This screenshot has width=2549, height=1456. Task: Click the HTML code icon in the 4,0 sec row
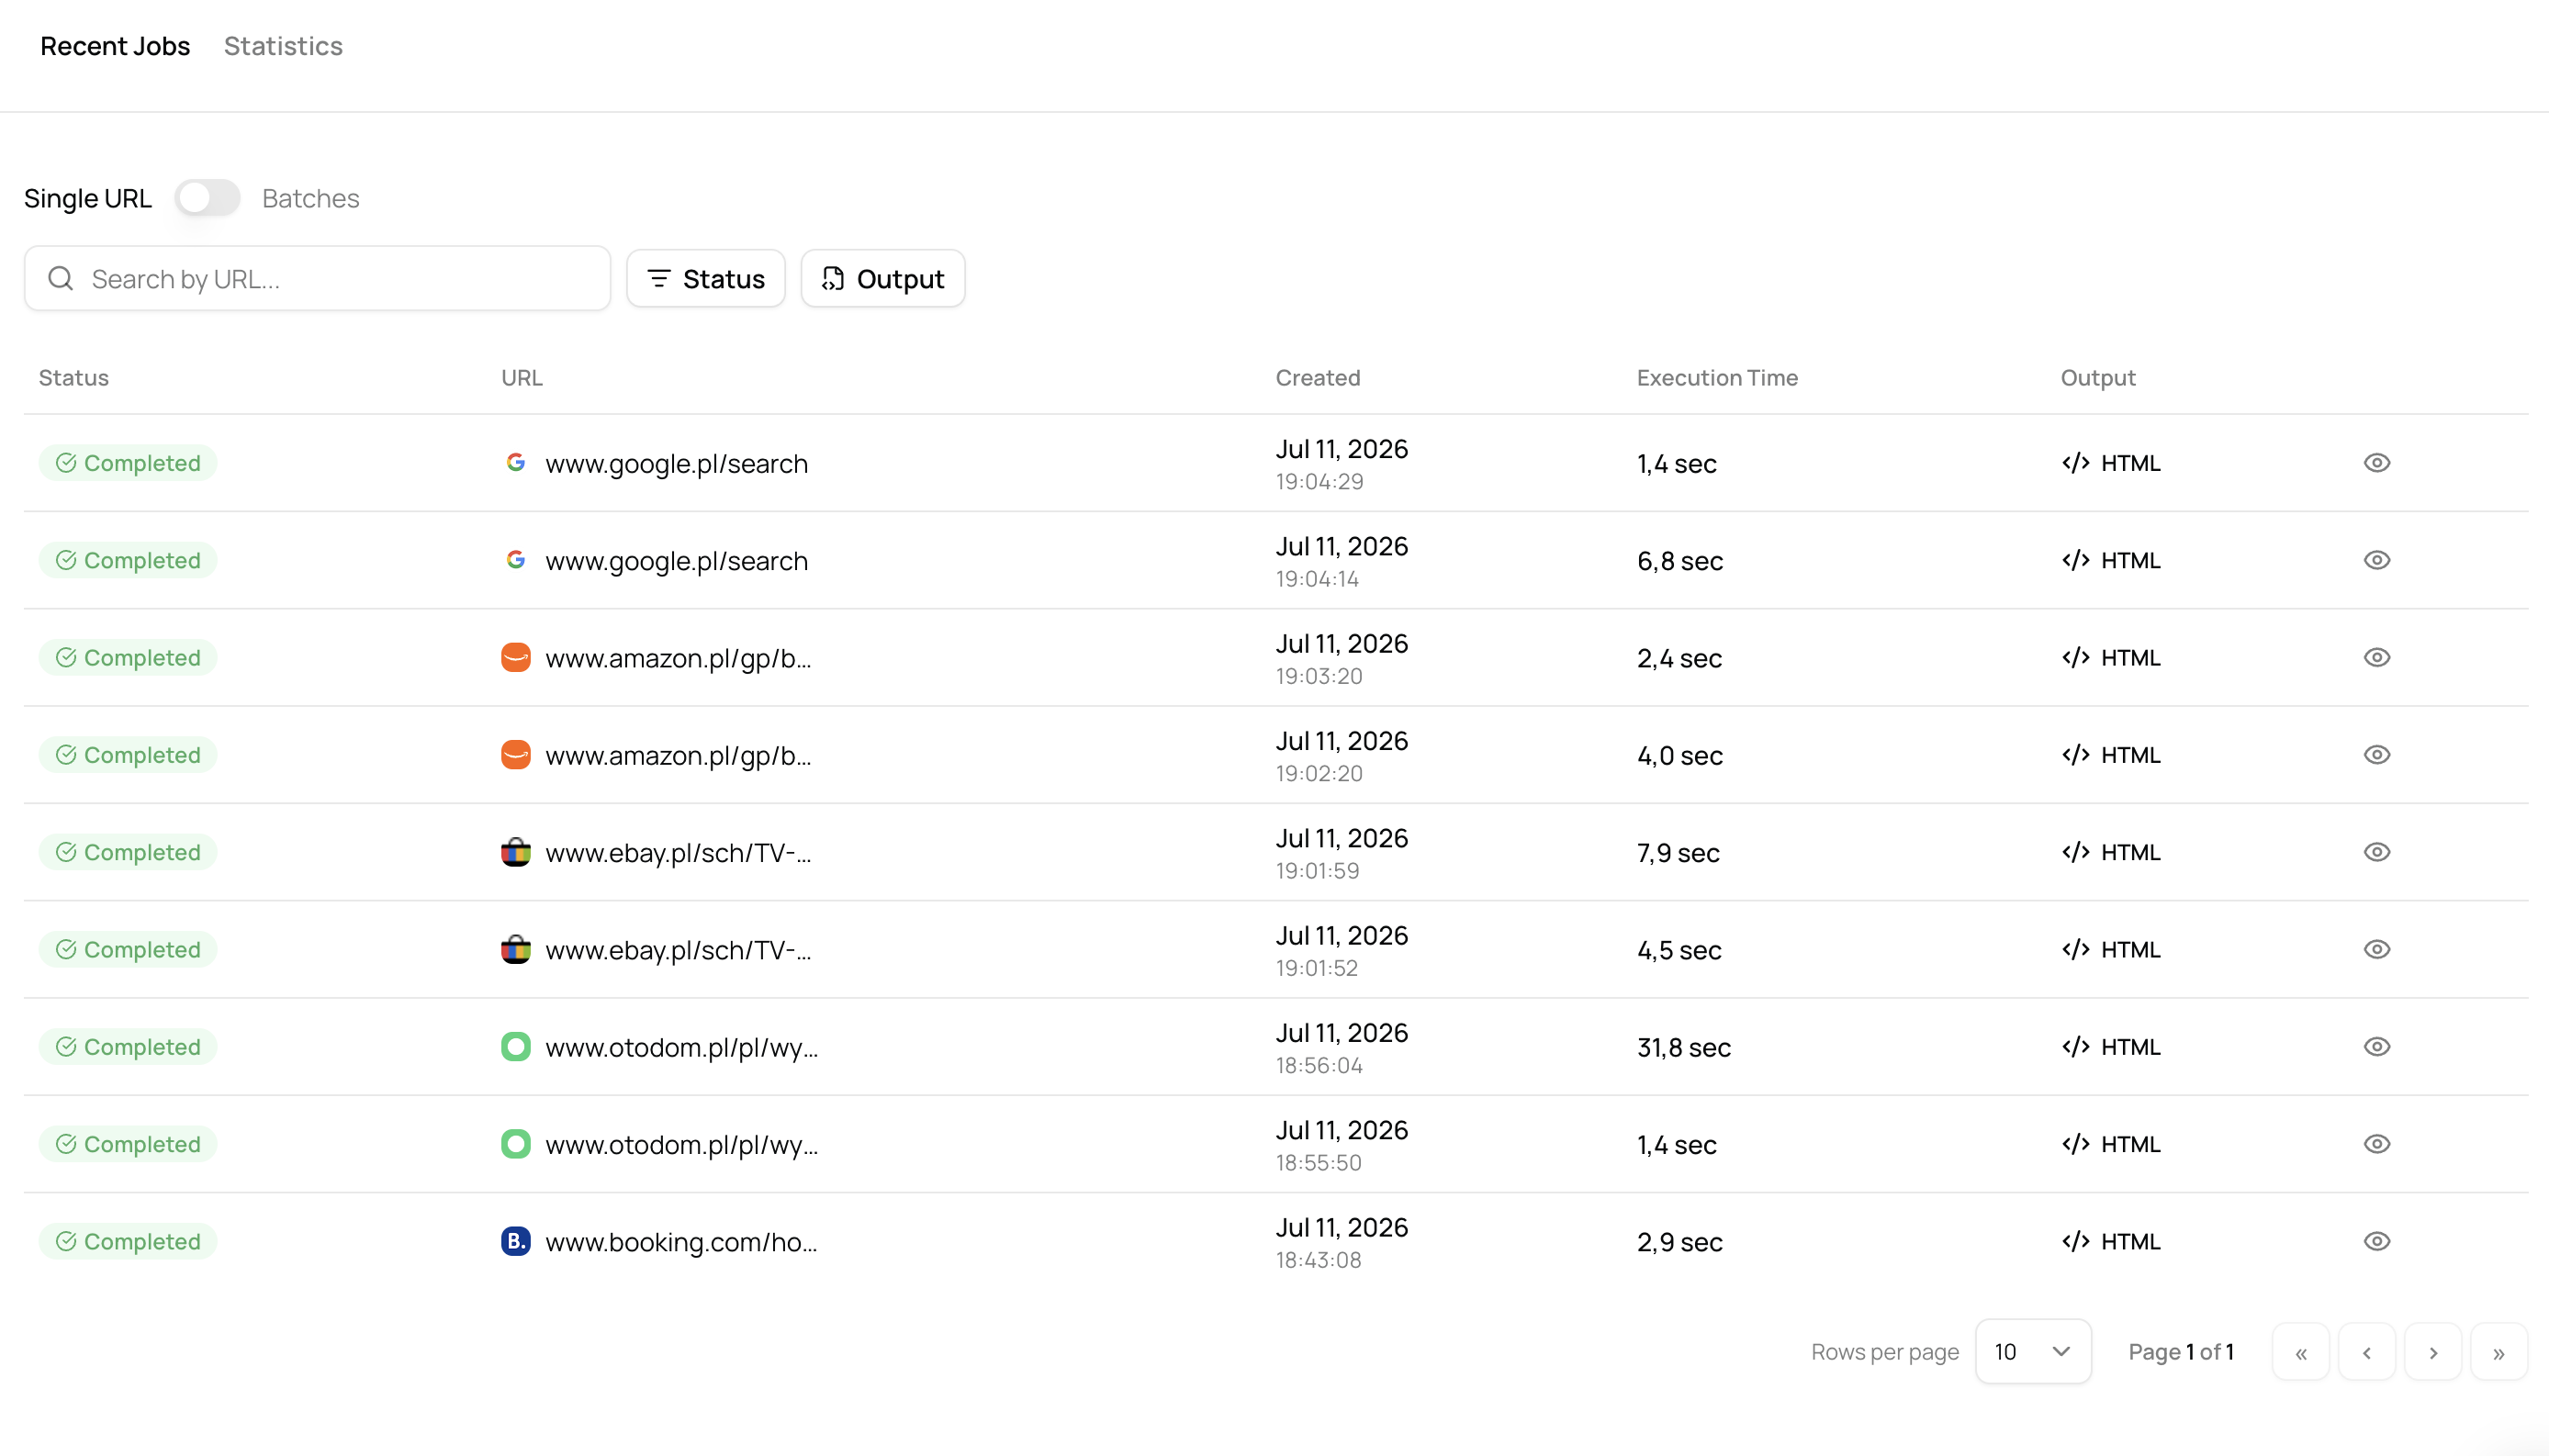[x=2076, y=755]
